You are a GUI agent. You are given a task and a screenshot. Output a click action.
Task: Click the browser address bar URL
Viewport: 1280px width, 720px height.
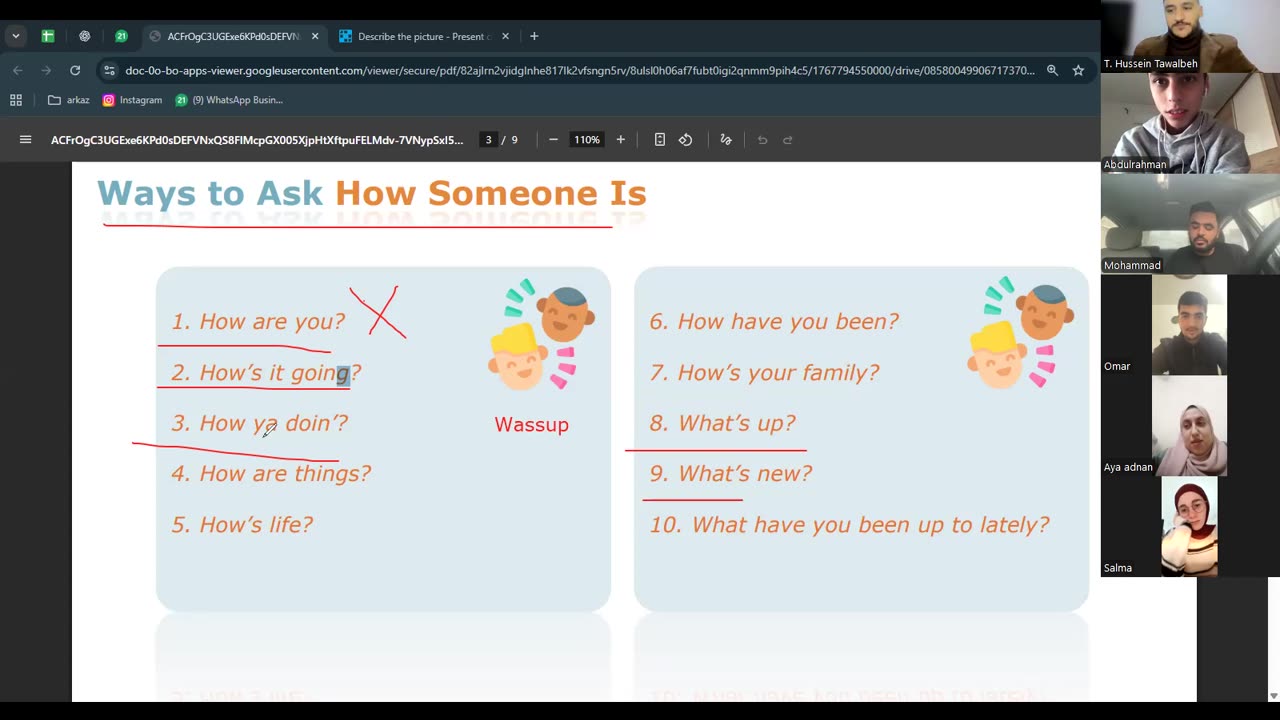[x=580, y=70]
